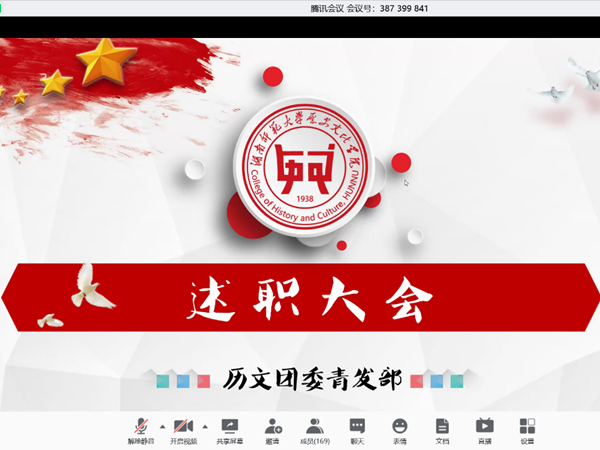This screenshot has width=600, height=450.
Task: Open the Documents (文档) icon
Action: tap(442, 429)
